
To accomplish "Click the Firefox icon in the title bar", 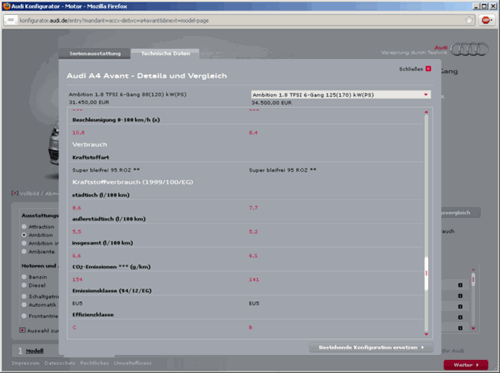I will pyautogui.click(x=6, y=6).
